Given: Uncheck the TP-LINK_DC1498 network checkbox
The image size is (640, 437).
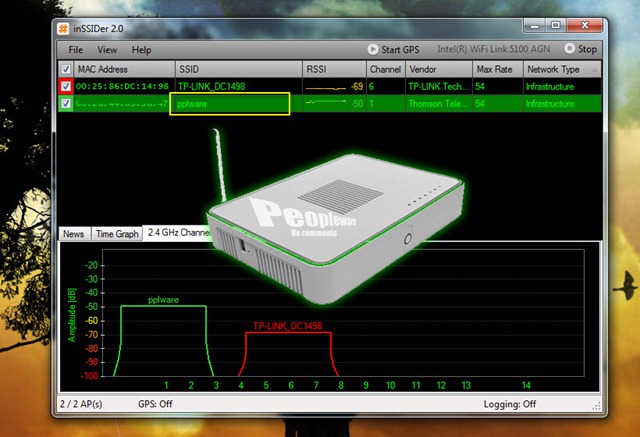Looking at the screenshot, I should tap(66, 86).
